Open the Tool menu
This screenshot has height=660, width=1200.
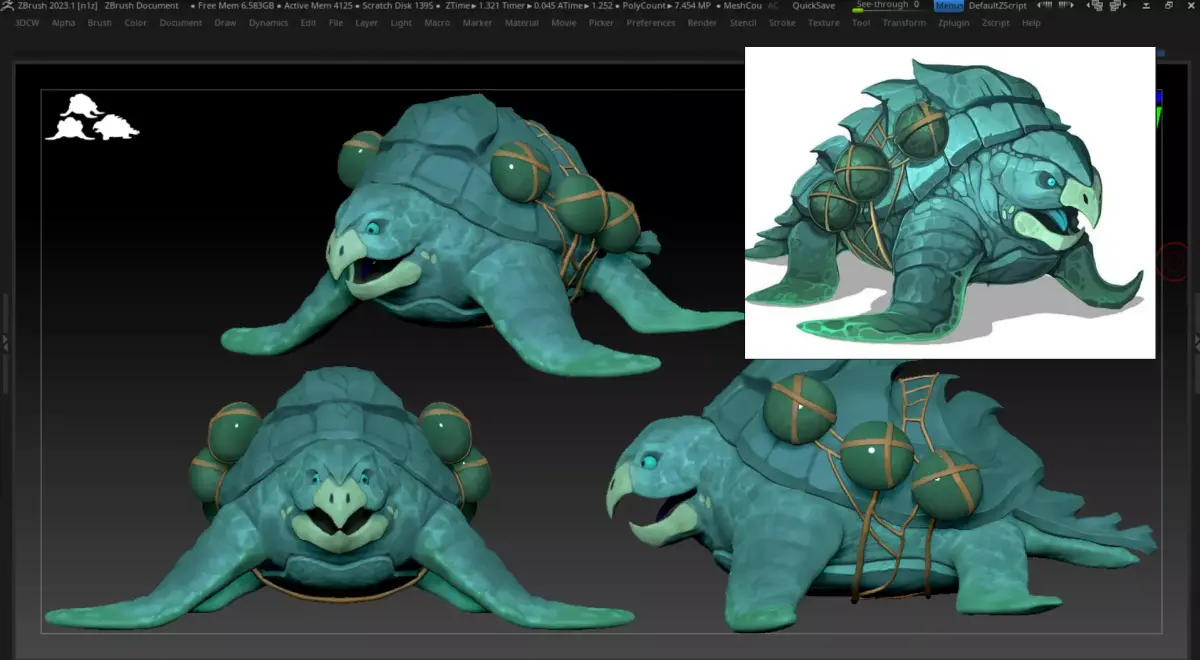[x=861, y=23]
